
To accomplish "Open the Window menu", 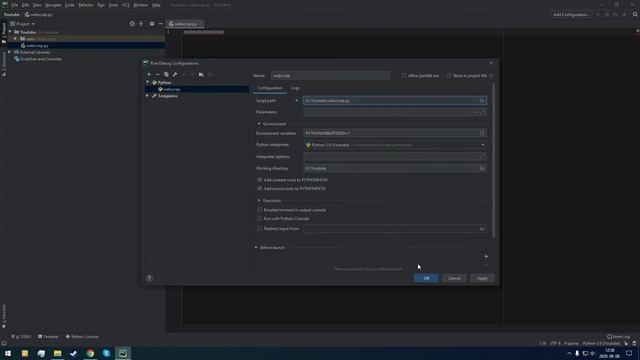I will pos(141,5).
